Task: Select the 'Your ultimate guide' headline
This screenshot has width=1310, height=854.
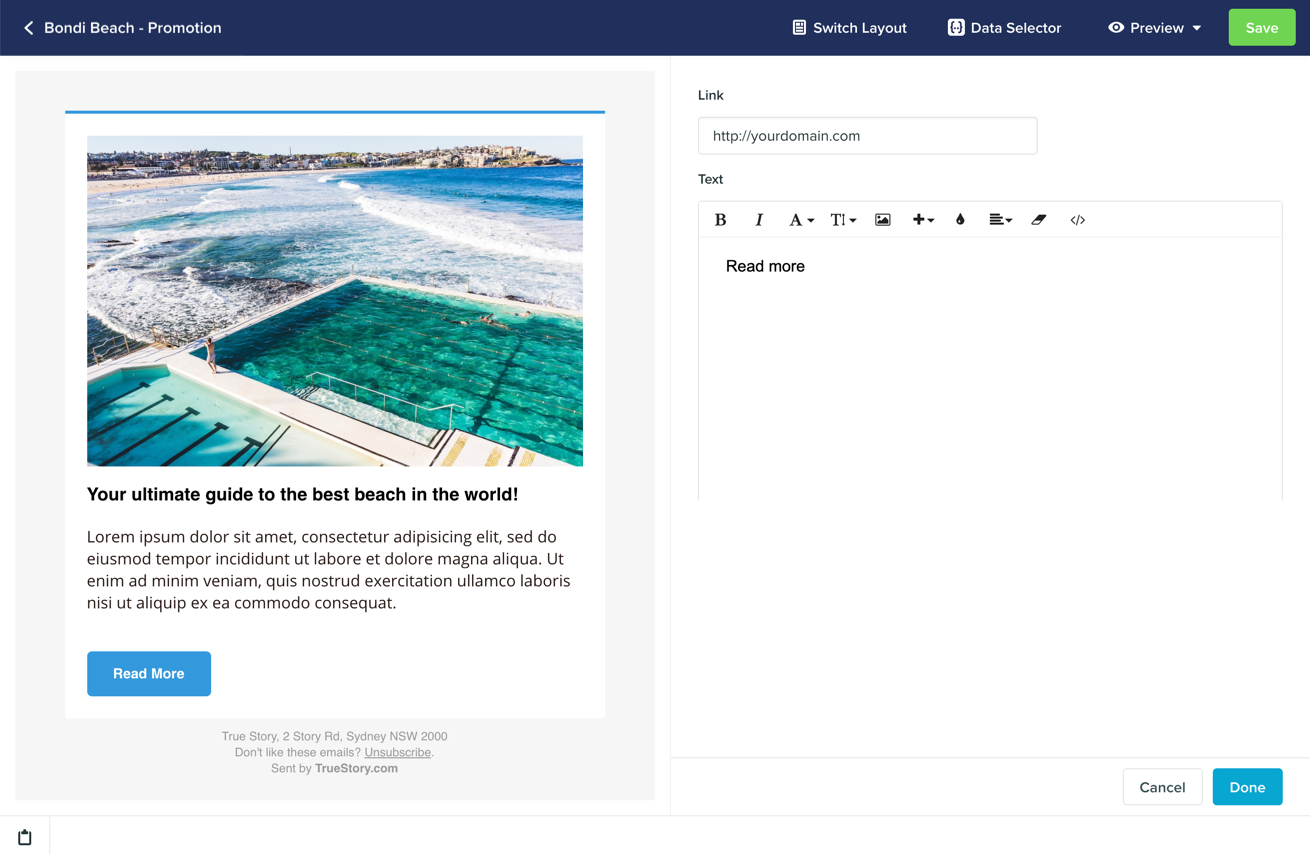Action: (302, 494)
